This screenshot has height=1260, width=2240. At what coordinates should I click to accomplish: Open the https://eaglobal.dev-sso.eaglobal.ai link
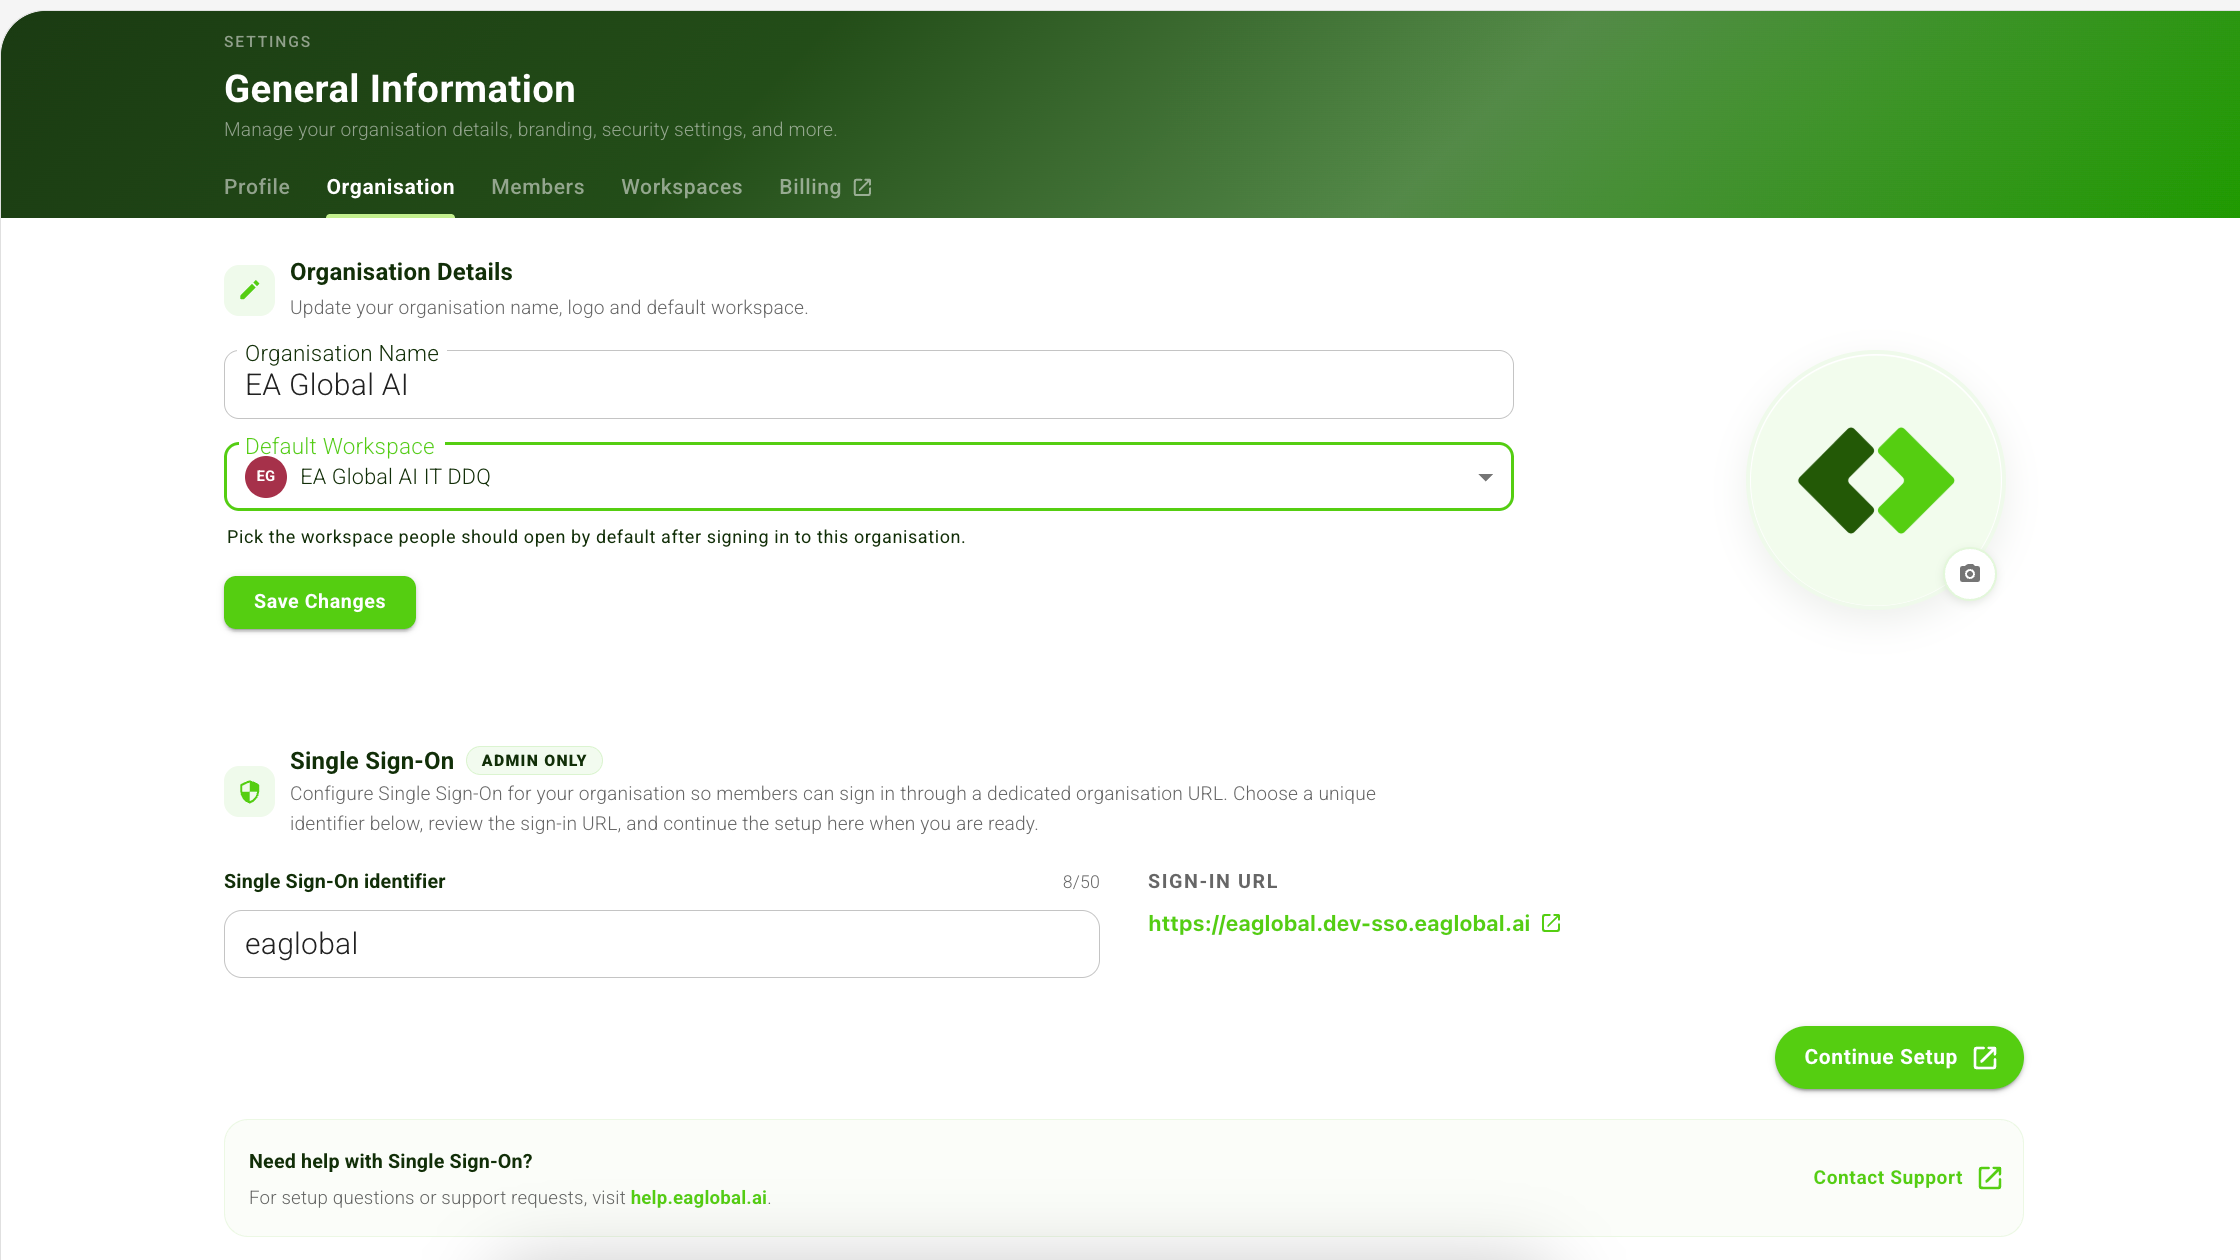tap(1339, 923)
